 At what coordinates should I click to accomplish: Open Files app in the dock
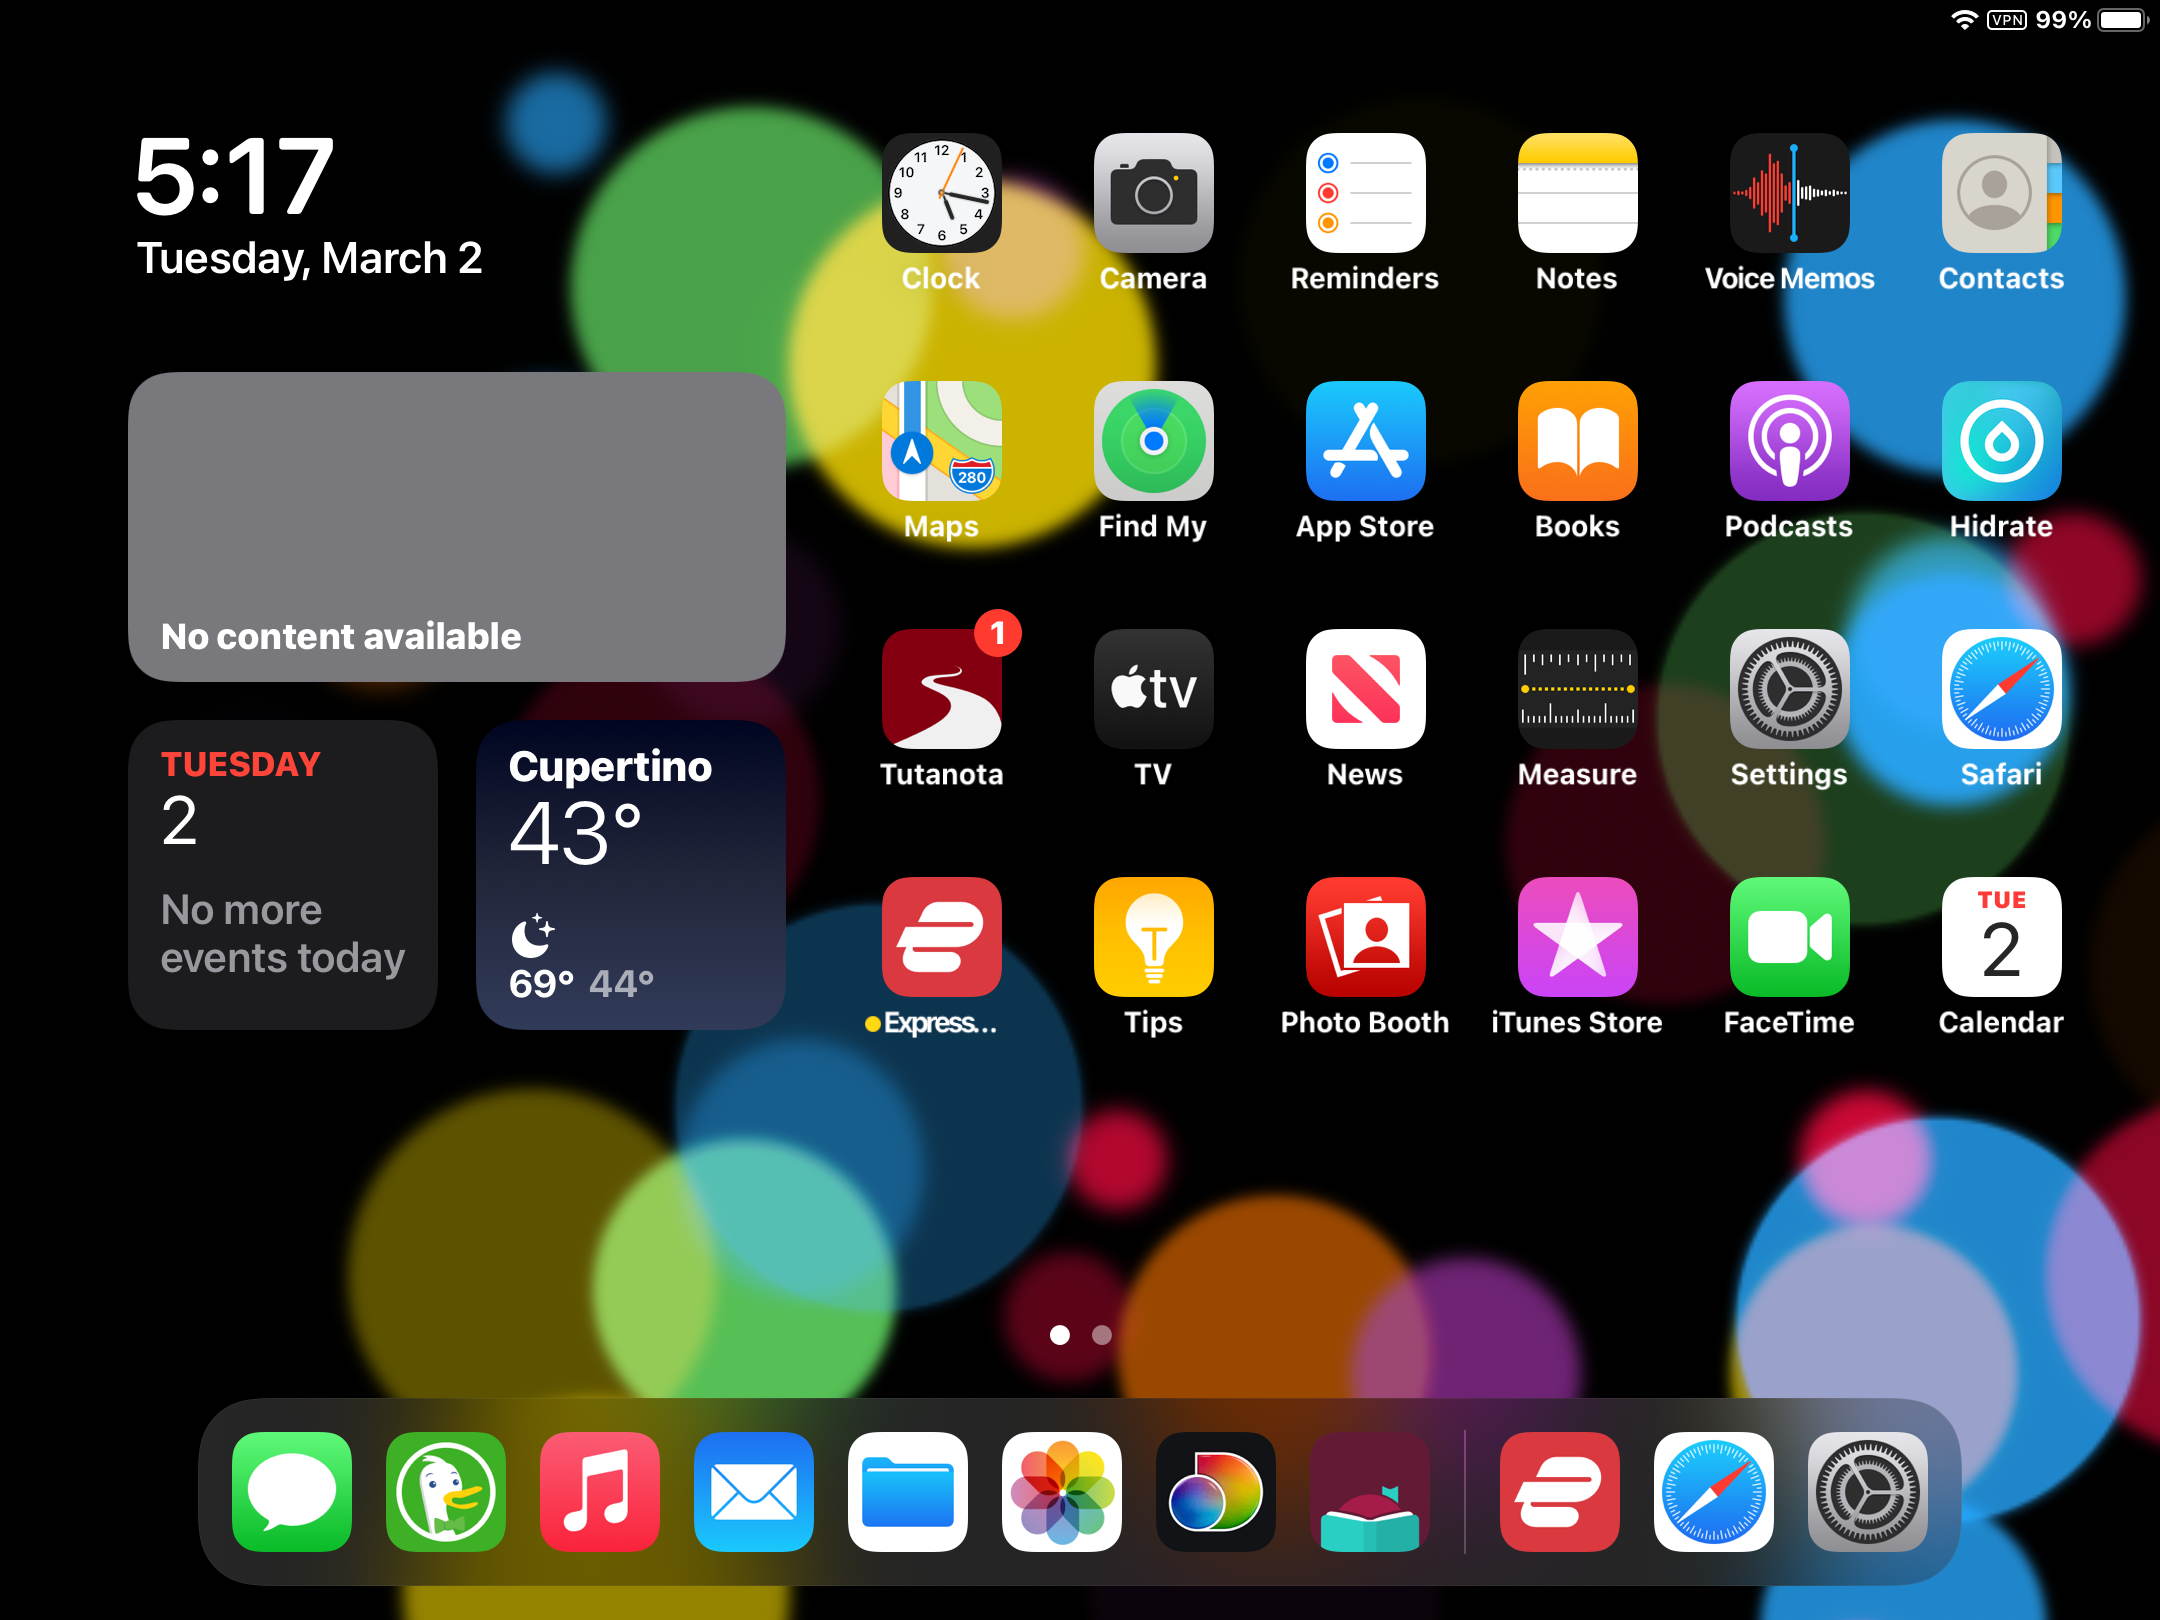(908, 1491)
